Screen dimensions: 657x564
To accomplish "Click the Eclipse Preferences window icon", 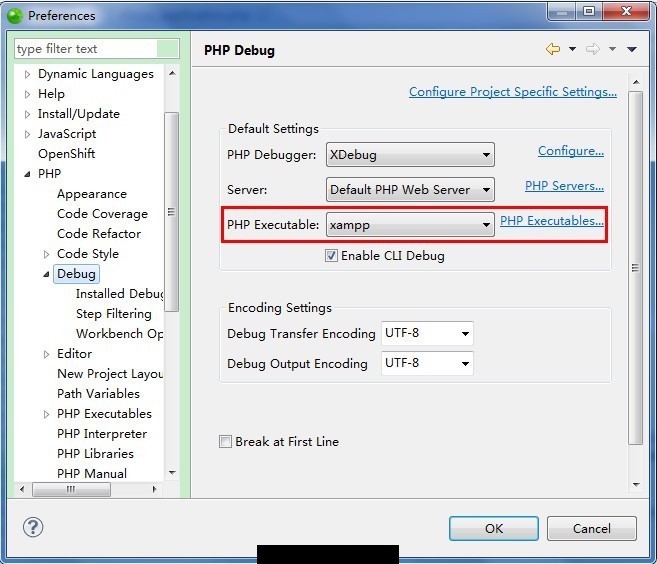I will click(x=15, y=16).
